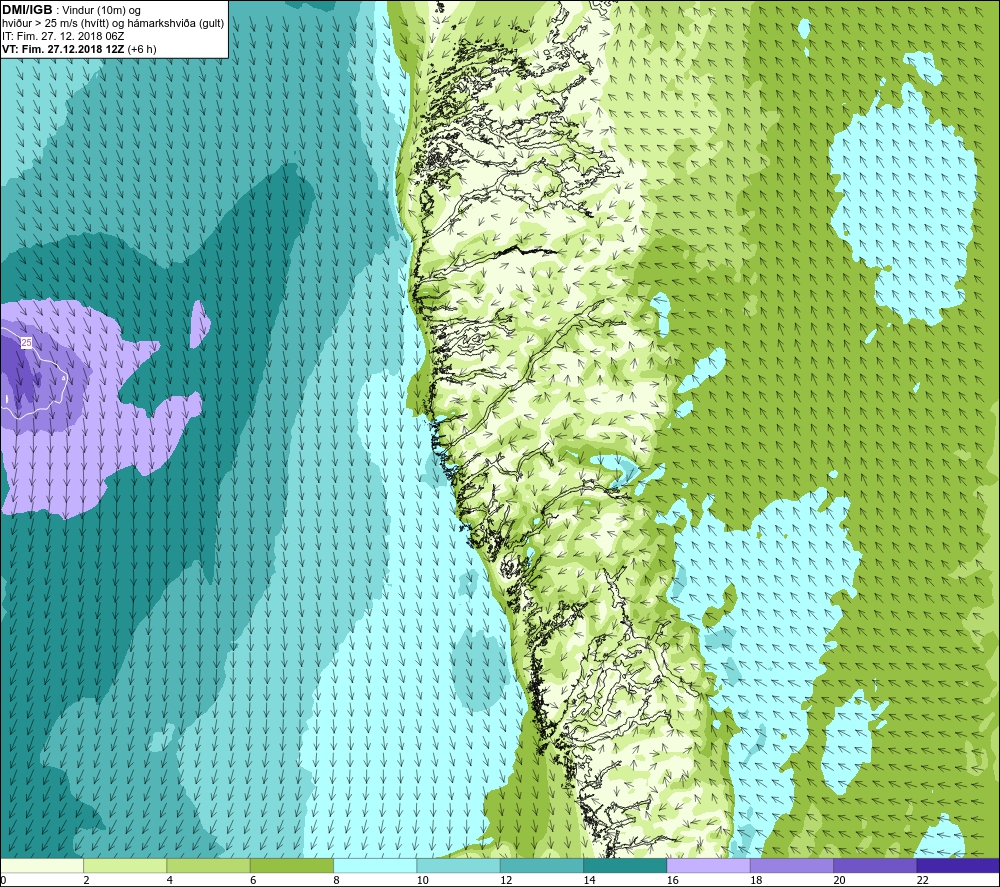
Task: Select the dark indigo 22+ m/s swatch
Action: [x=958, y=866]
